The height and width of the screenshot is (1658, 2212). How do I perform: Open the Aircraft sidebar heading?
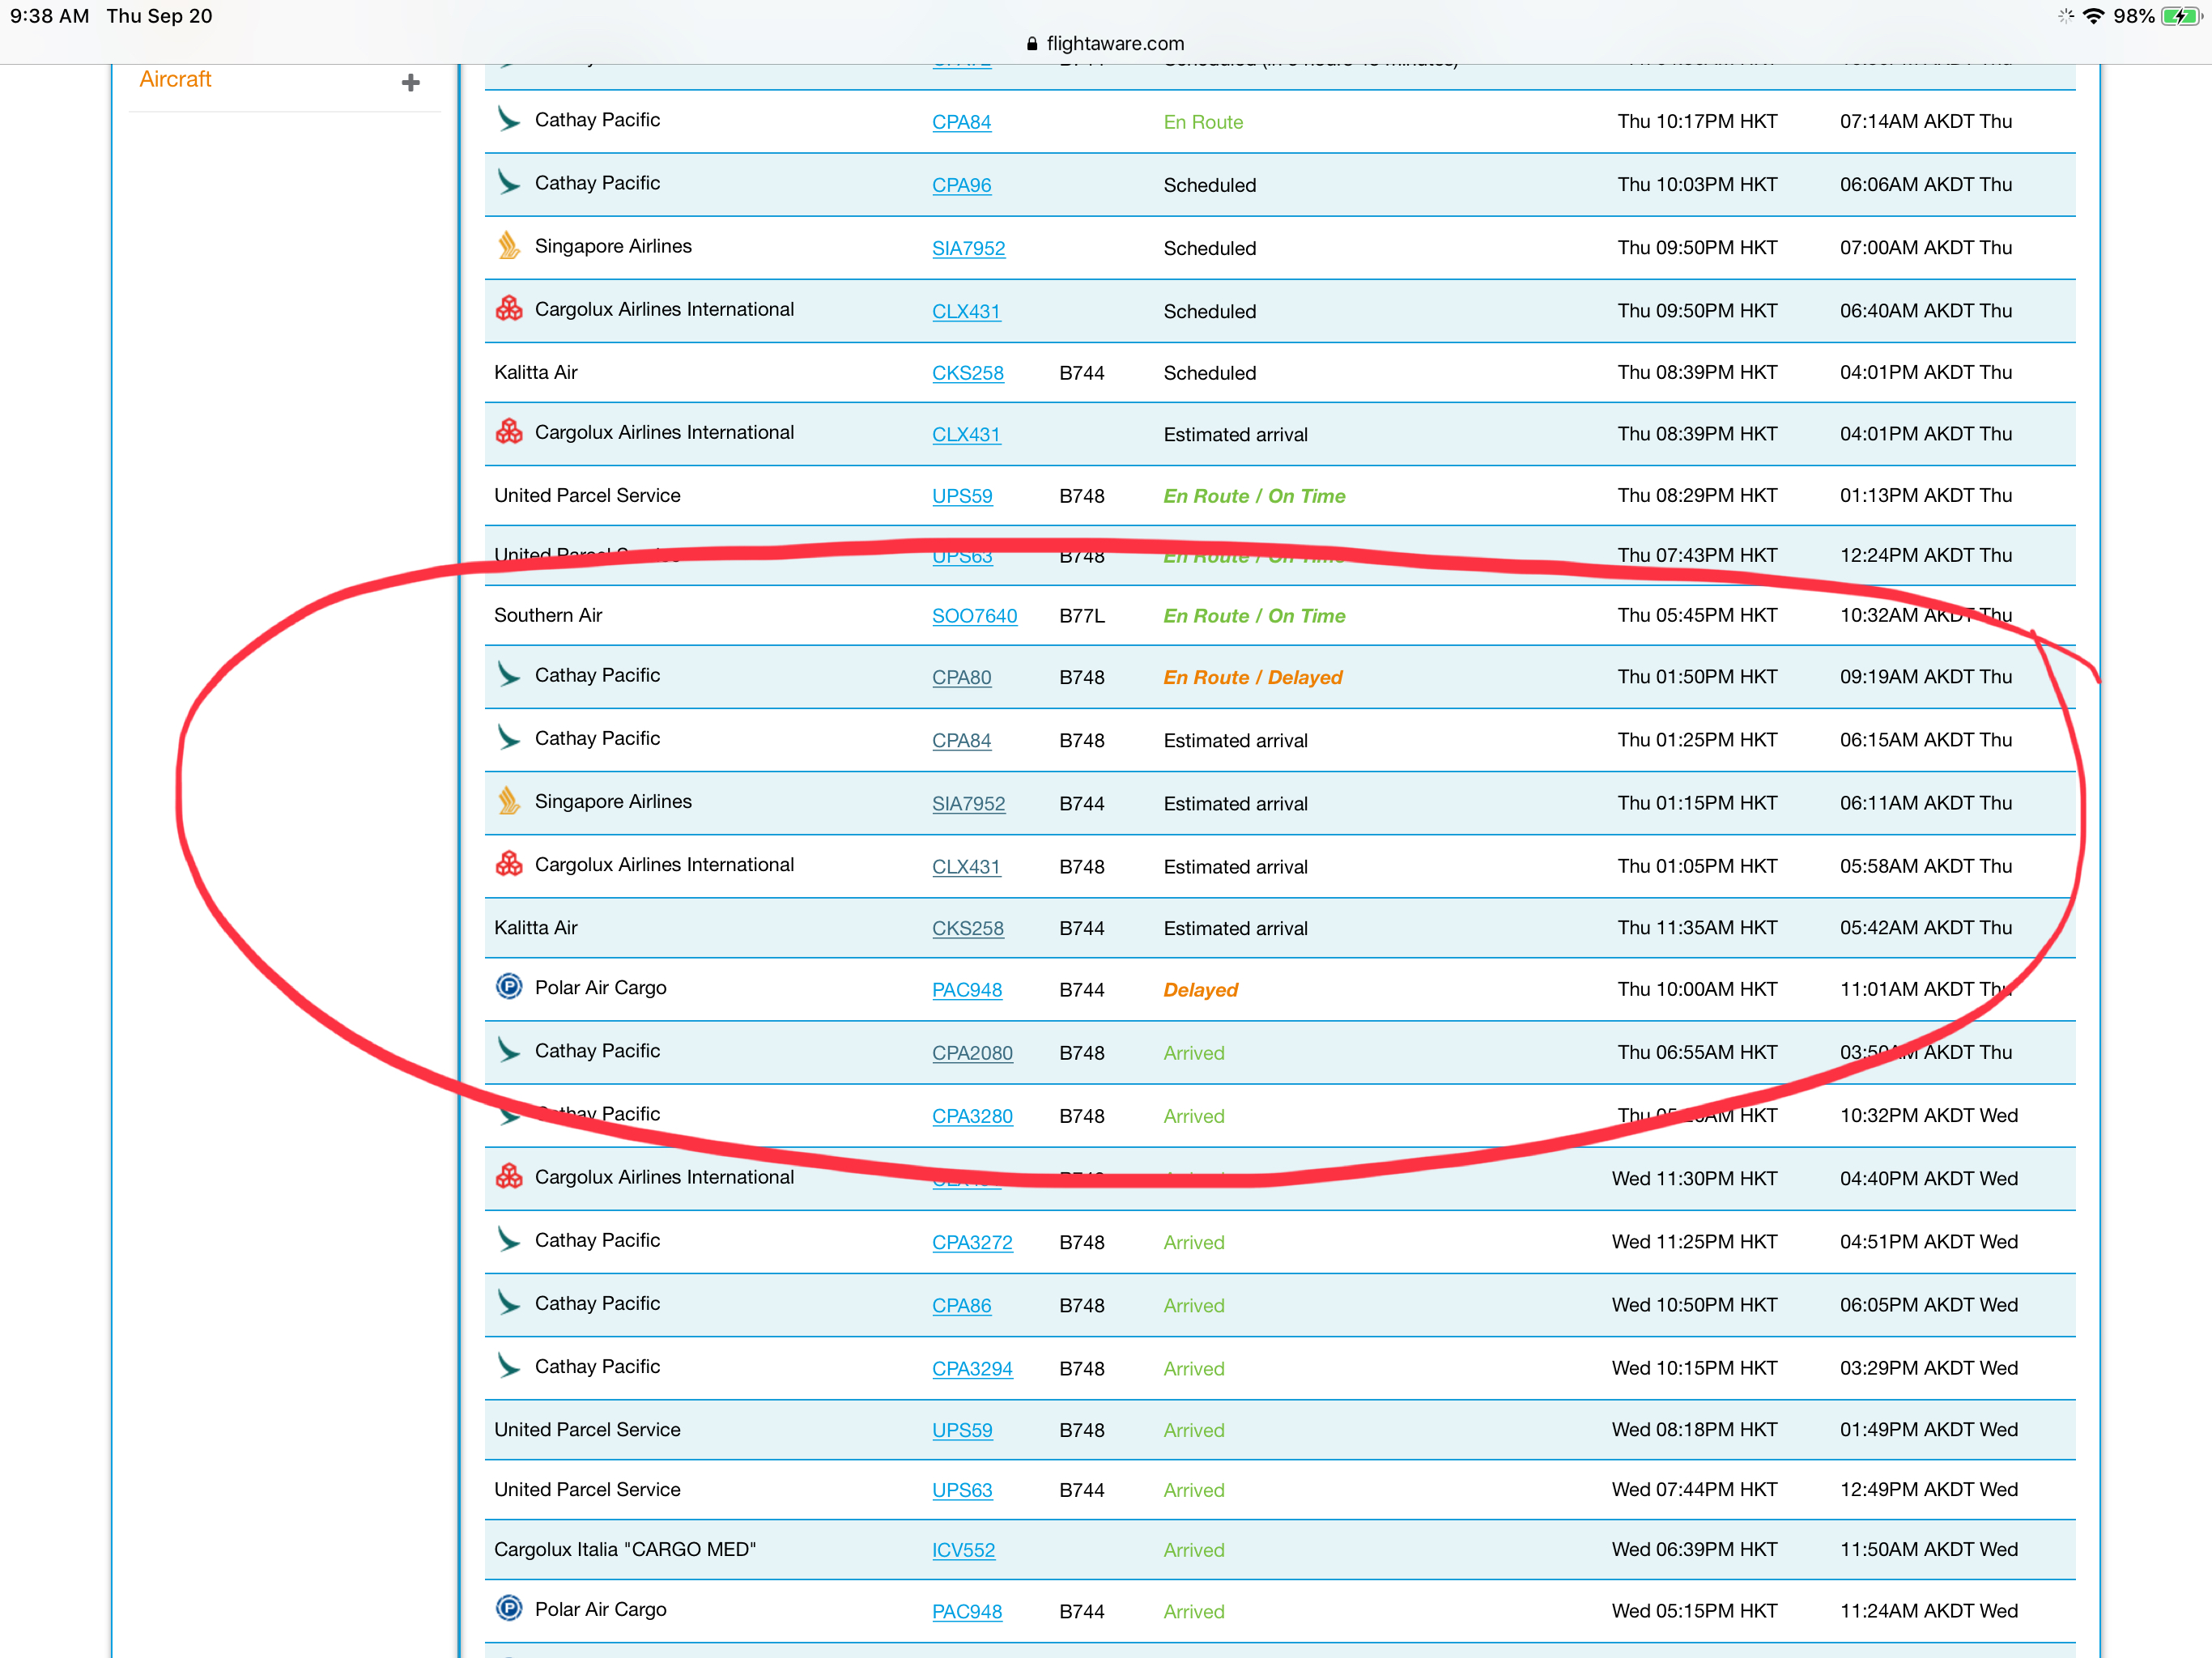point(175,79)
